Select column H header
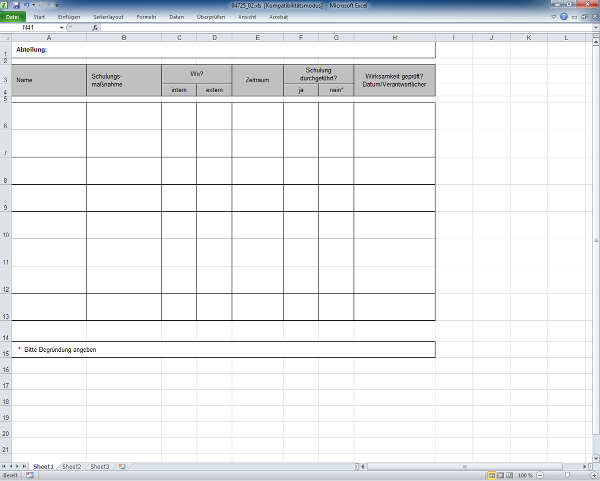 pos(394,38)
